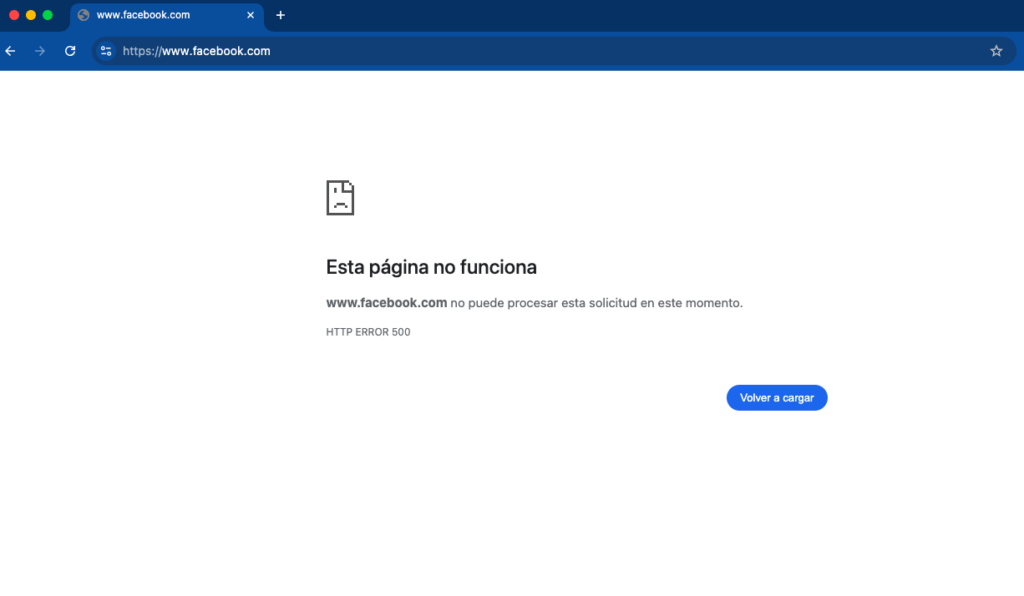Click the heading Esta página no funciona
Image resolution: width=1024 pixels, height=596 pixels.
point(431,267)
